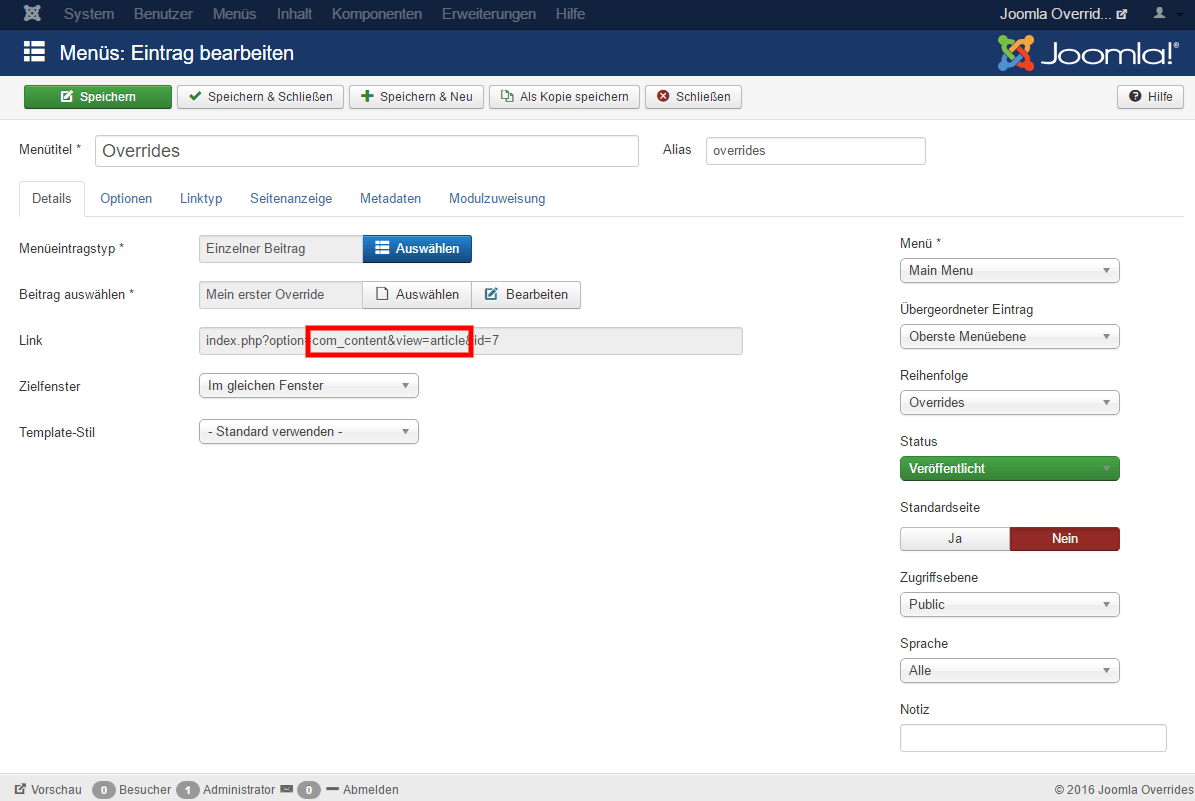Viewport: 1195px width, 801px height.
Task: Click Vorschau preview link in footer
Action: [48, 790]
